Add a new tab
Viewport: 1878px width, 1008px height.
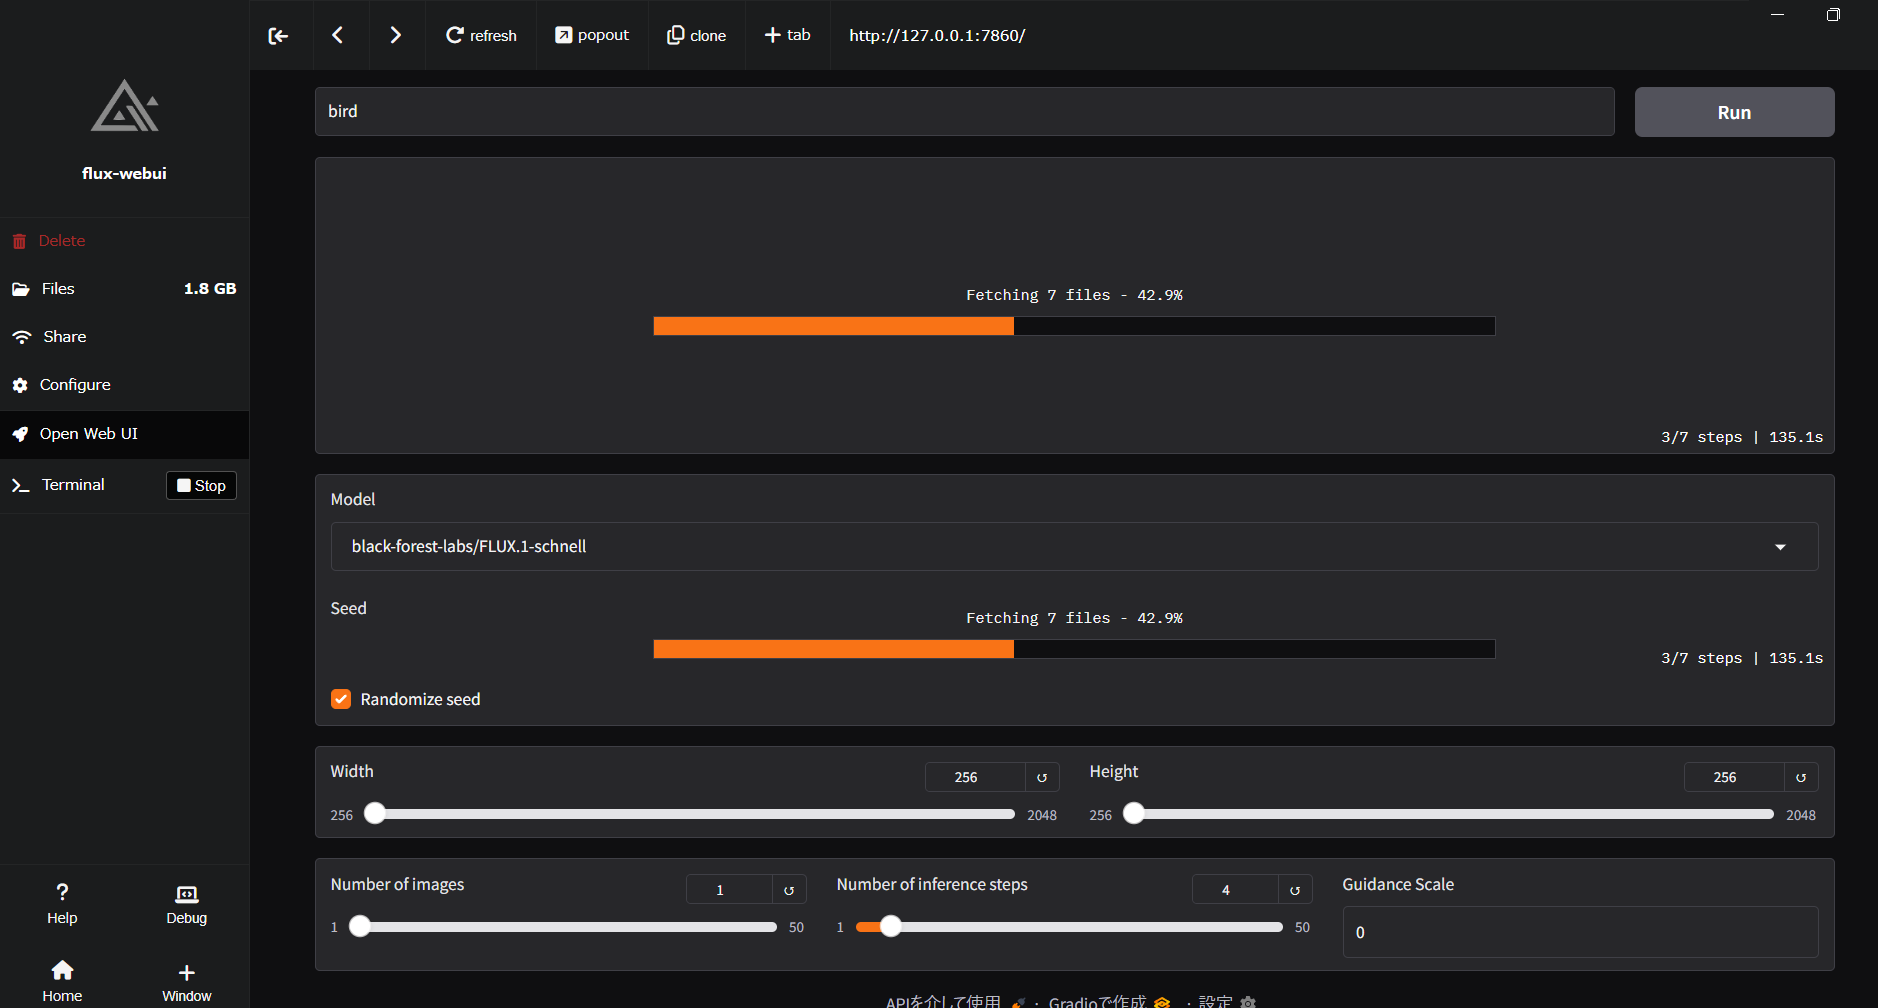point(787,35)
